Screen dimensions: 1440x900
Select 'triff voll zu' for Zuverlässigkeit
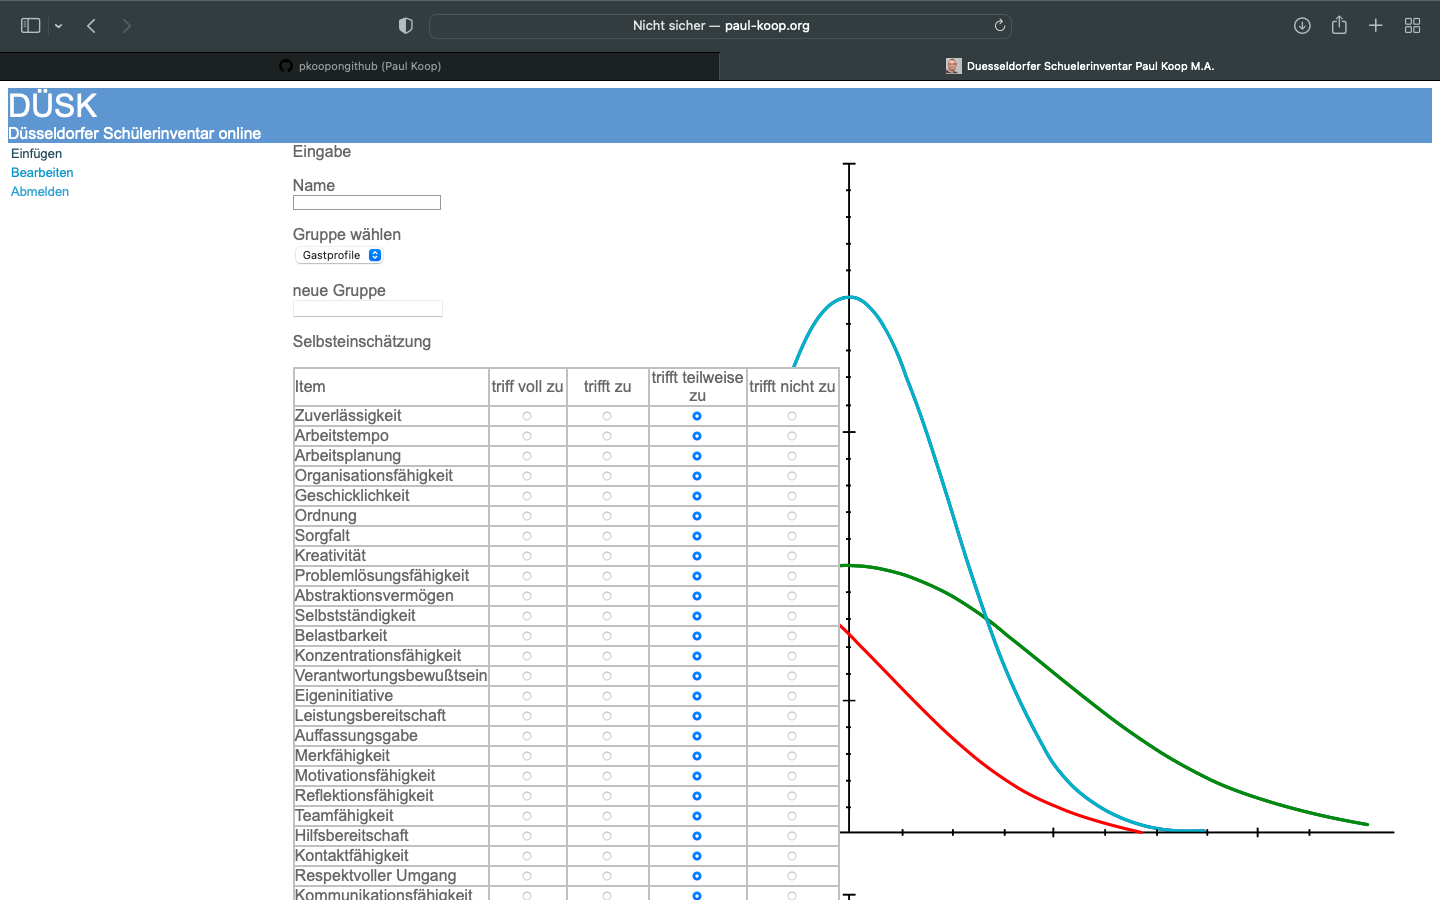[527, 416]
